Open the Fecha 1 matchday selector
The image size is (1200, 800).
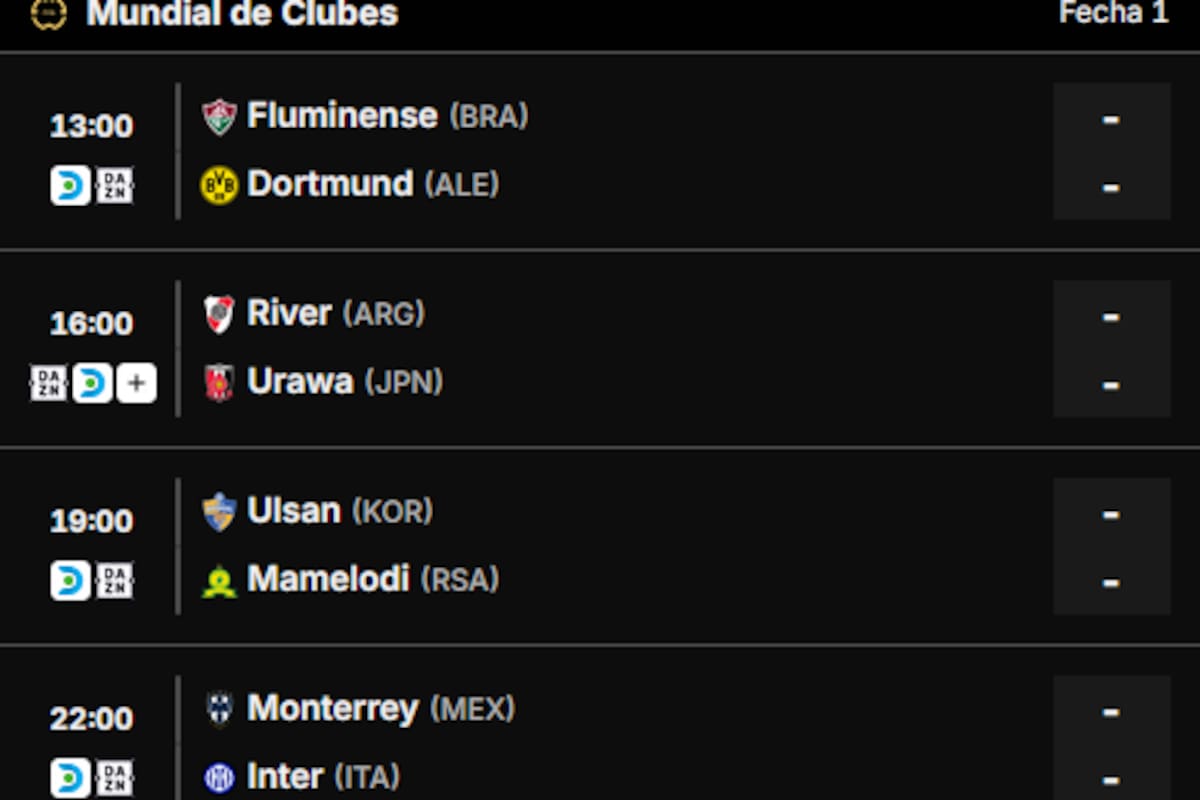(x=1112, y=14)
